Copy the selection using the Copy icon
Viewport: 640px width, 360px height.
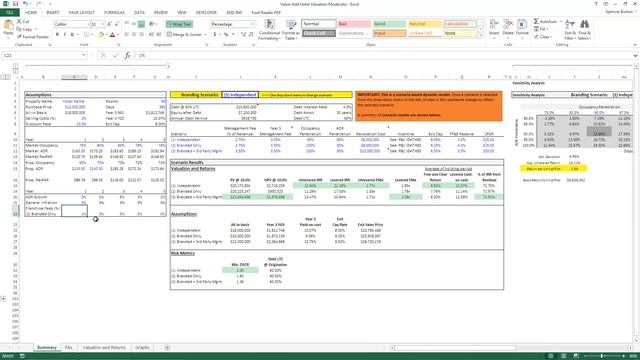point(19,29)
